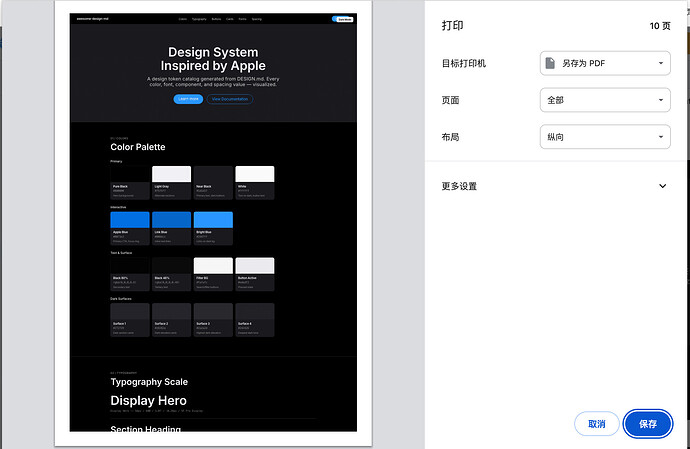Click the 保存 button
Screen dimensions: 690x449
(648, 424)
